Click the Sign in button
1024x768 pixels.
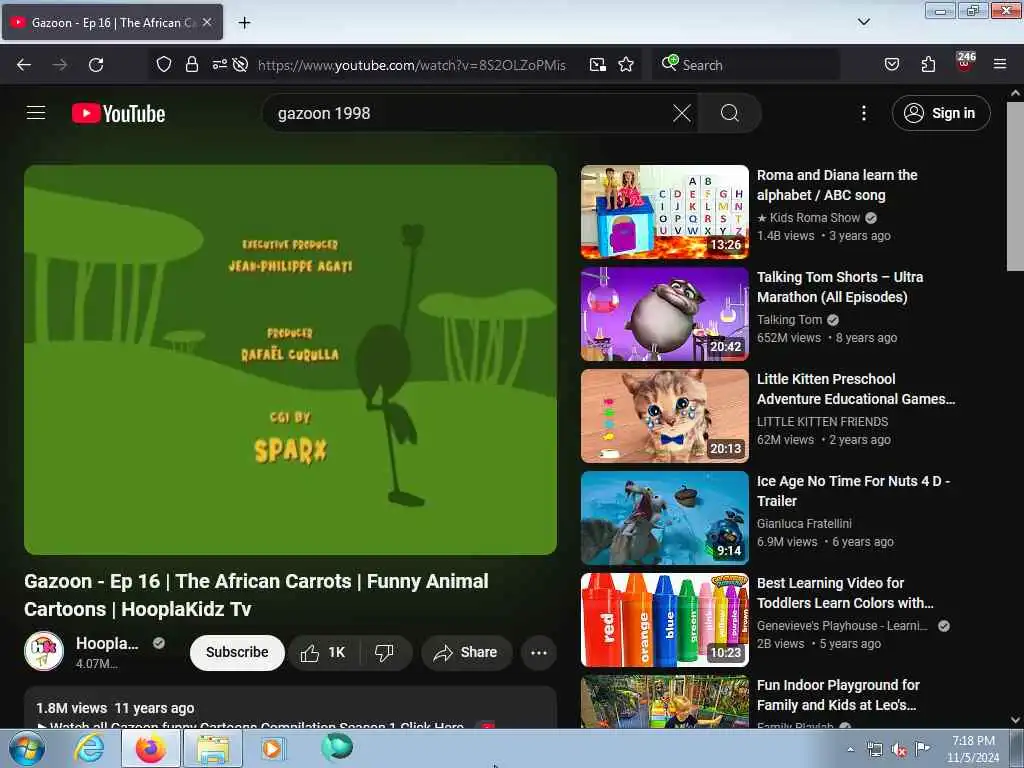(x=941, y=113)
